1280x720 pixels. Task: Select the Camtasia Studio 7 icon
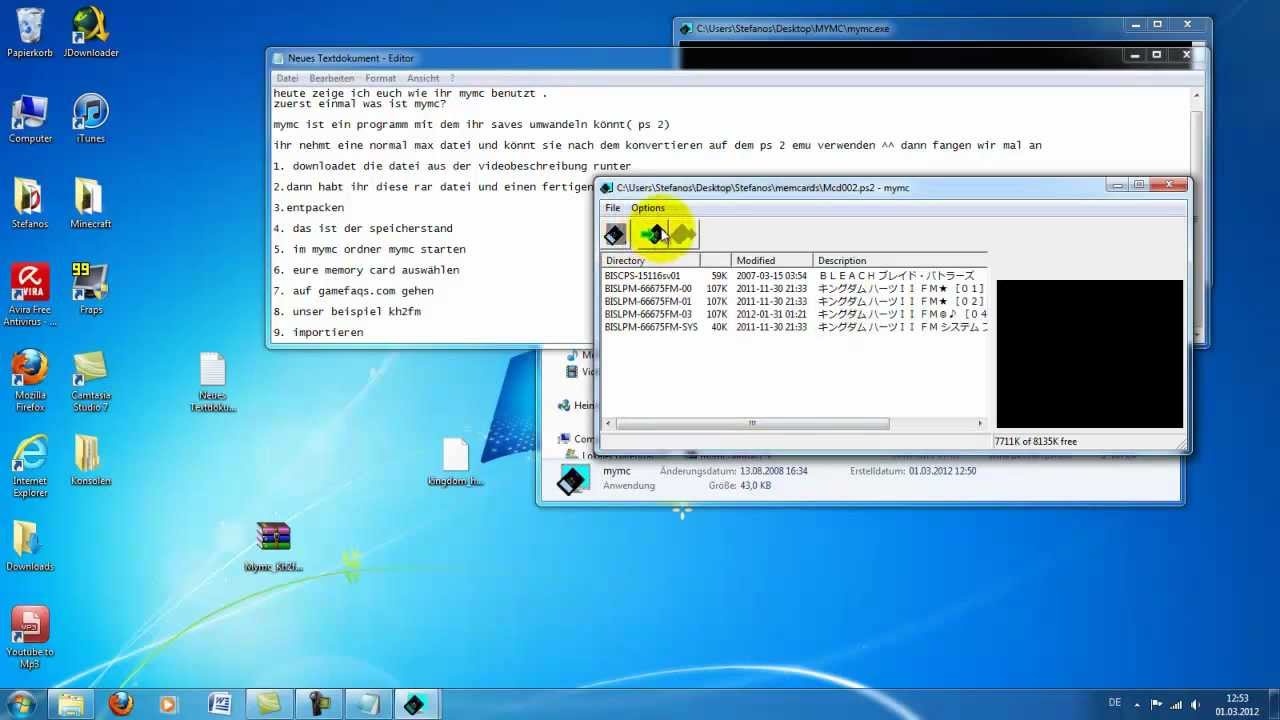(x=91, y=380)
